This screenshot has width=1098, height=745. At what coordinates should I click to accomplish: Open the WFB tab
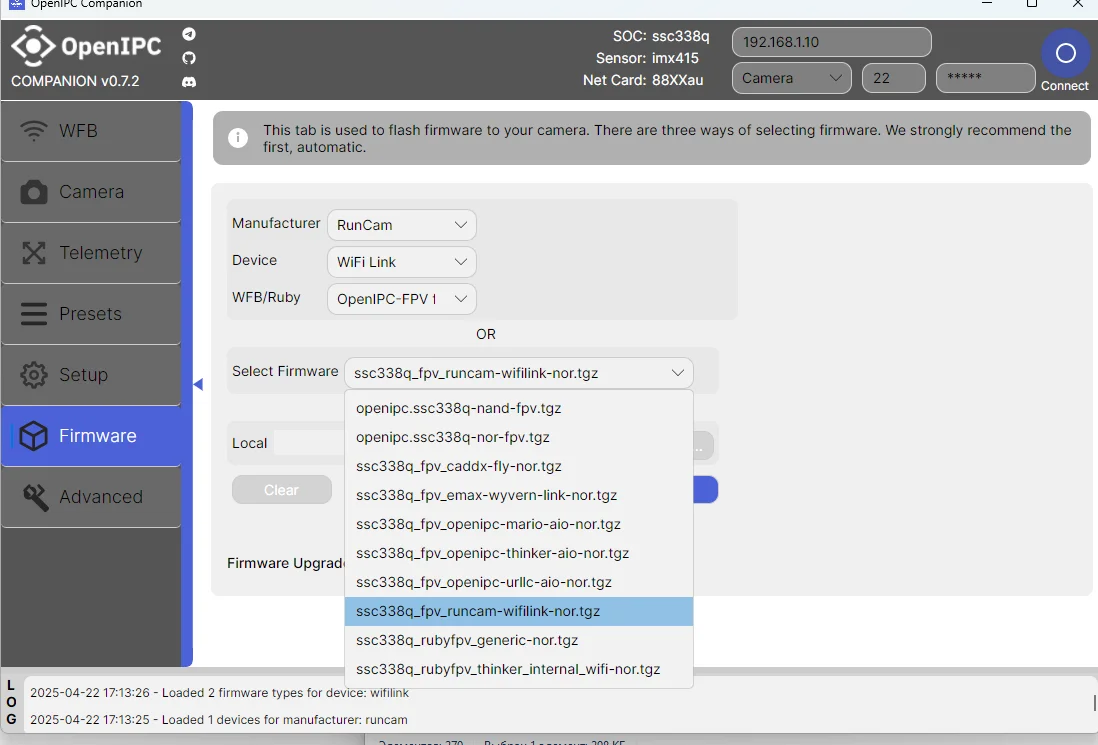(x=91, y=131)
